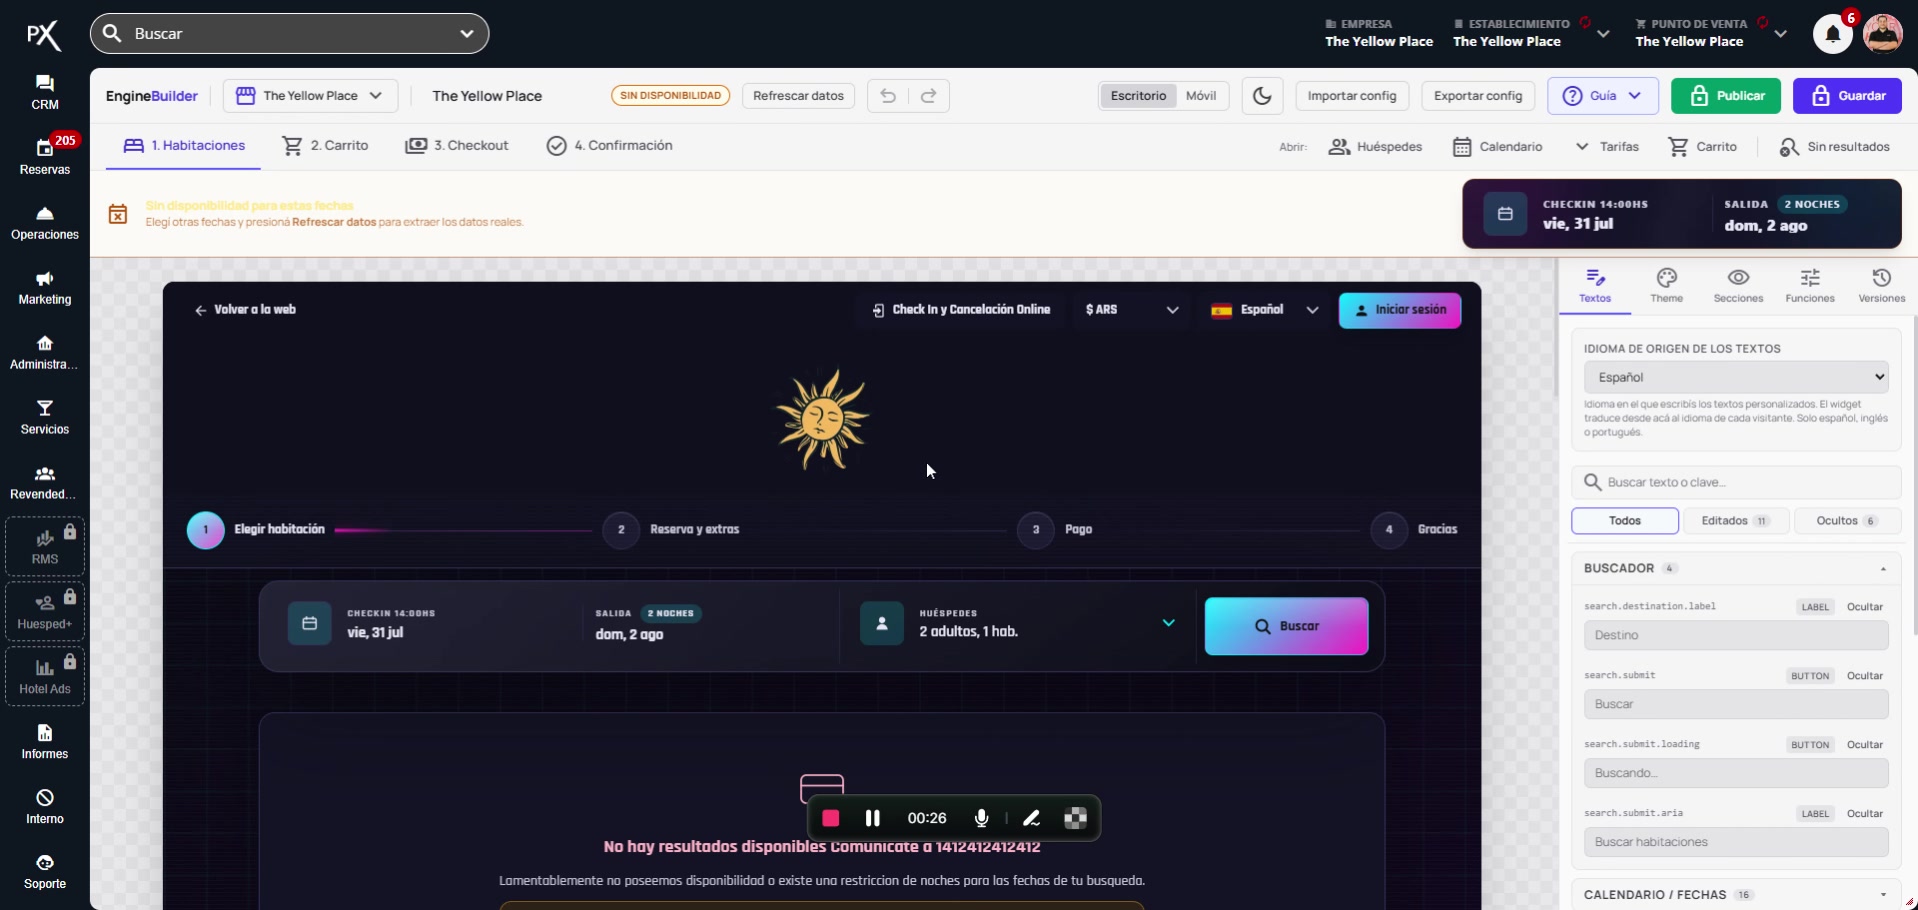Open Punto de Venta selector chevron

pos(1780,34)
